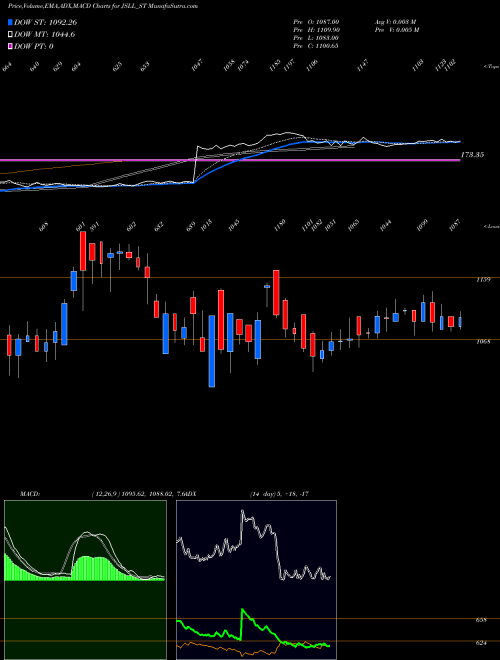Screen dimensions: 500x660
Task: Click the top-row value 1106
Action: [312, 65]
